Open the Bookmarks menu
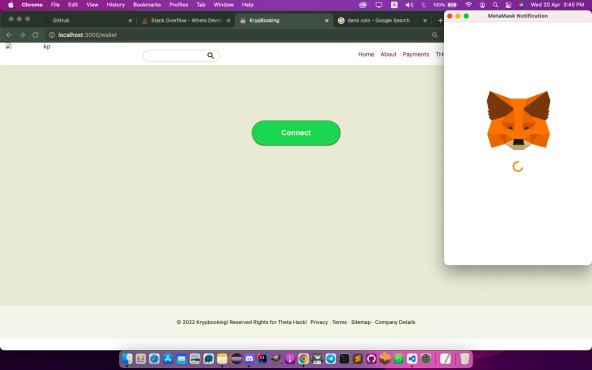The width and height of the screenshot is (592, 370). 147,5
